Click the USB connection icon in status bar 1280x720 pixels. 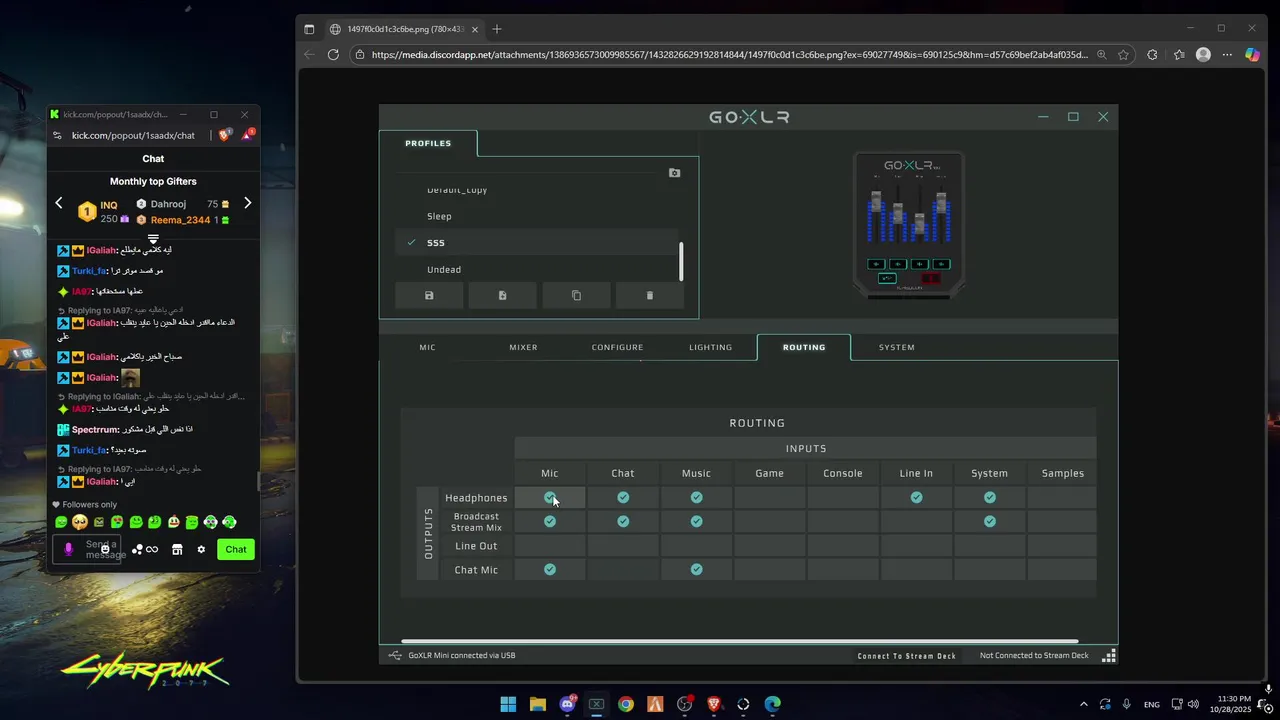point(394,656)
